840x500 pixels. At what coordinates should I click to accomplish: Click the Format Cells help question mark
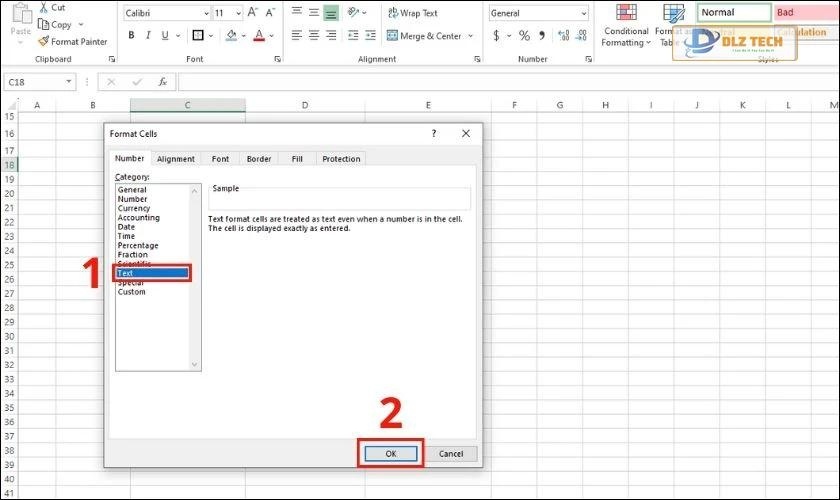point(433,133)
